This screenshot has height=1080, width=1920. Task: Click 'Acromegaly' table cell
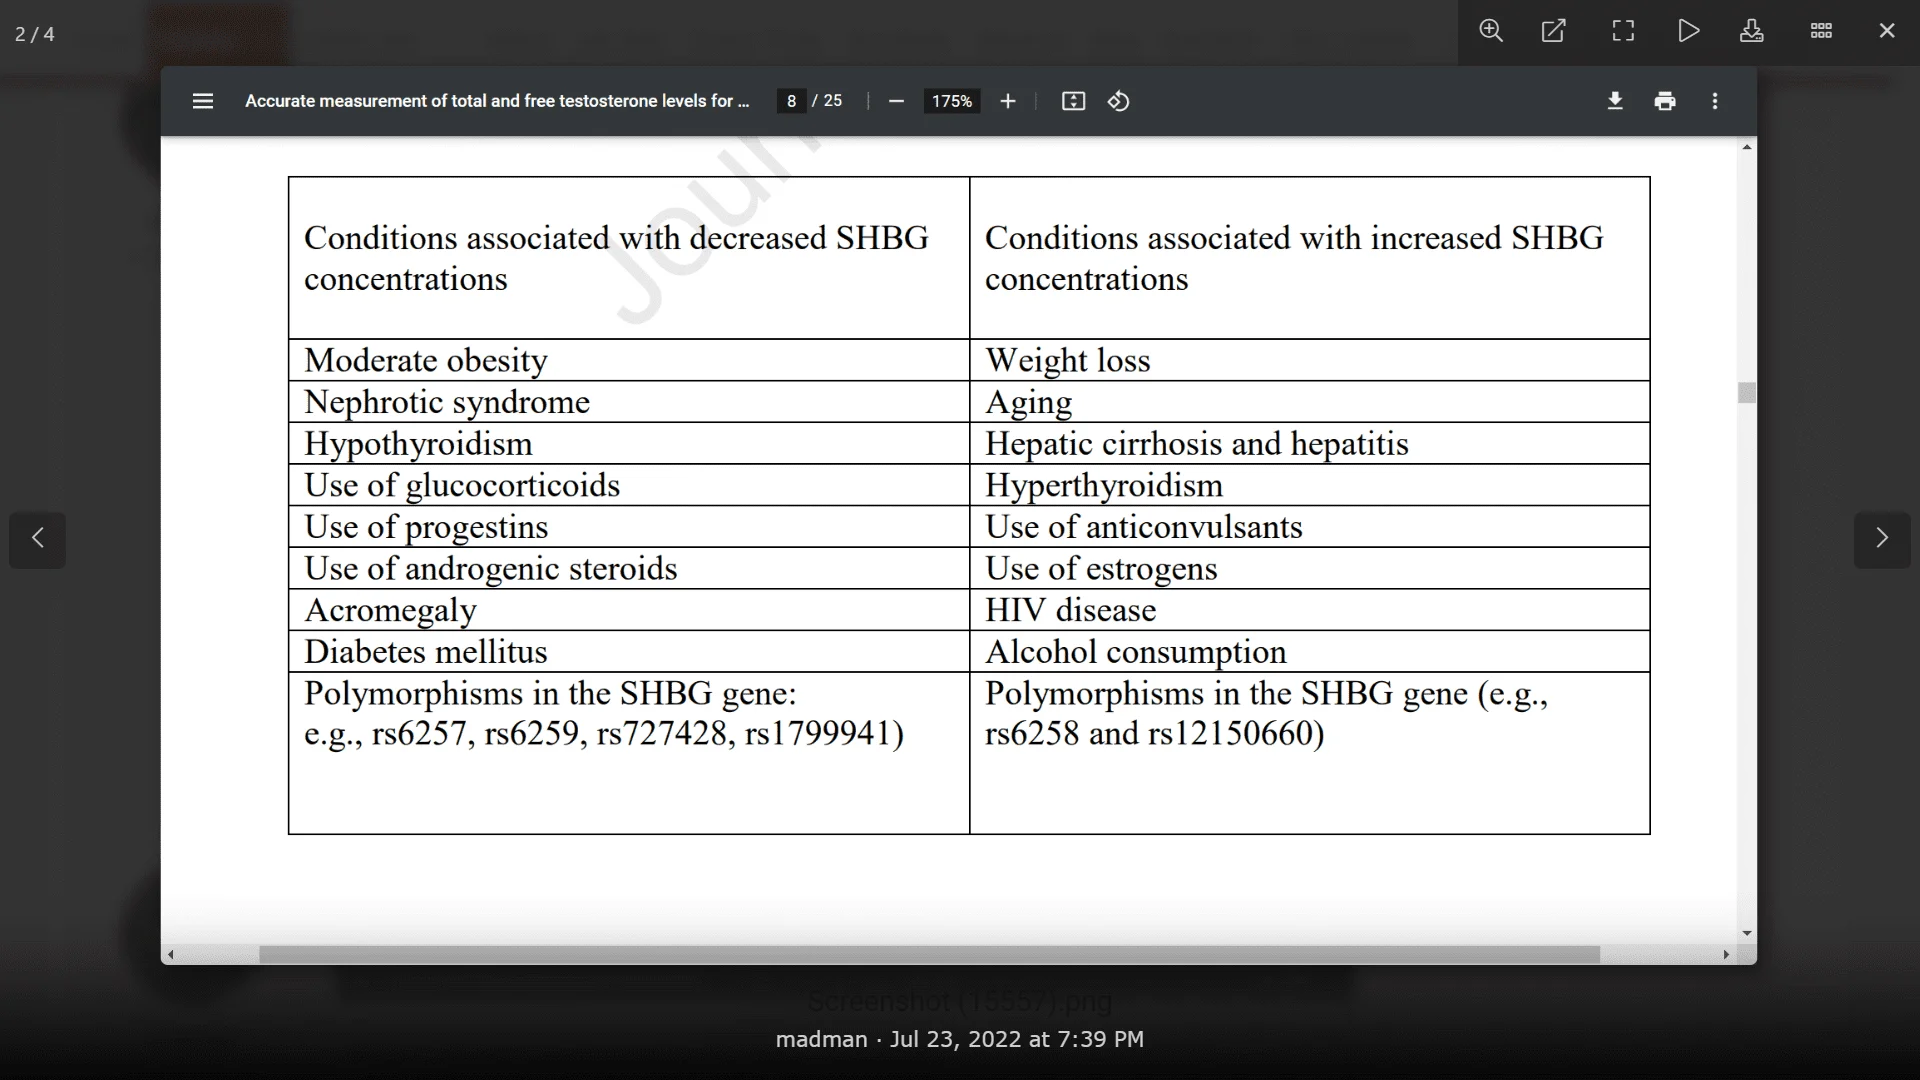pyautogui.click(x=629, y=610)
